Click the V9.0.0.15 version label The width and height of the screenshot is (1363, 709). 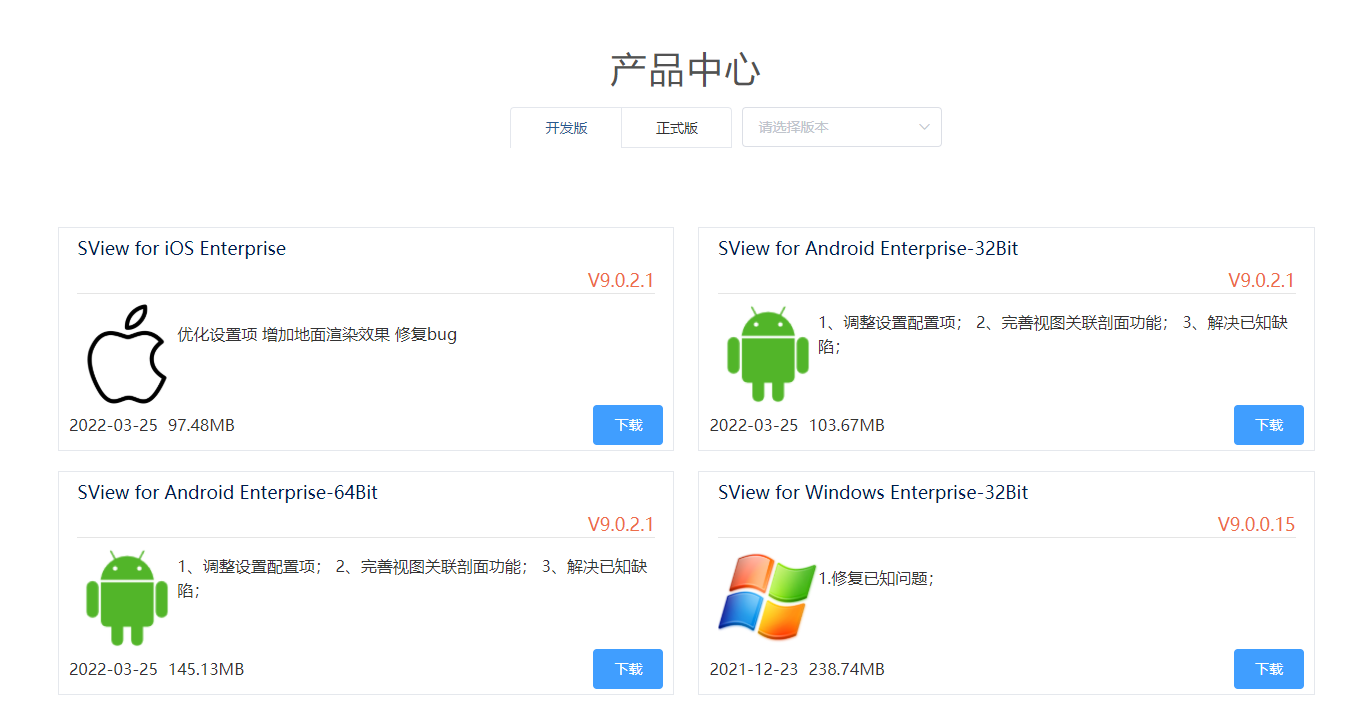tap(1256, 524)
